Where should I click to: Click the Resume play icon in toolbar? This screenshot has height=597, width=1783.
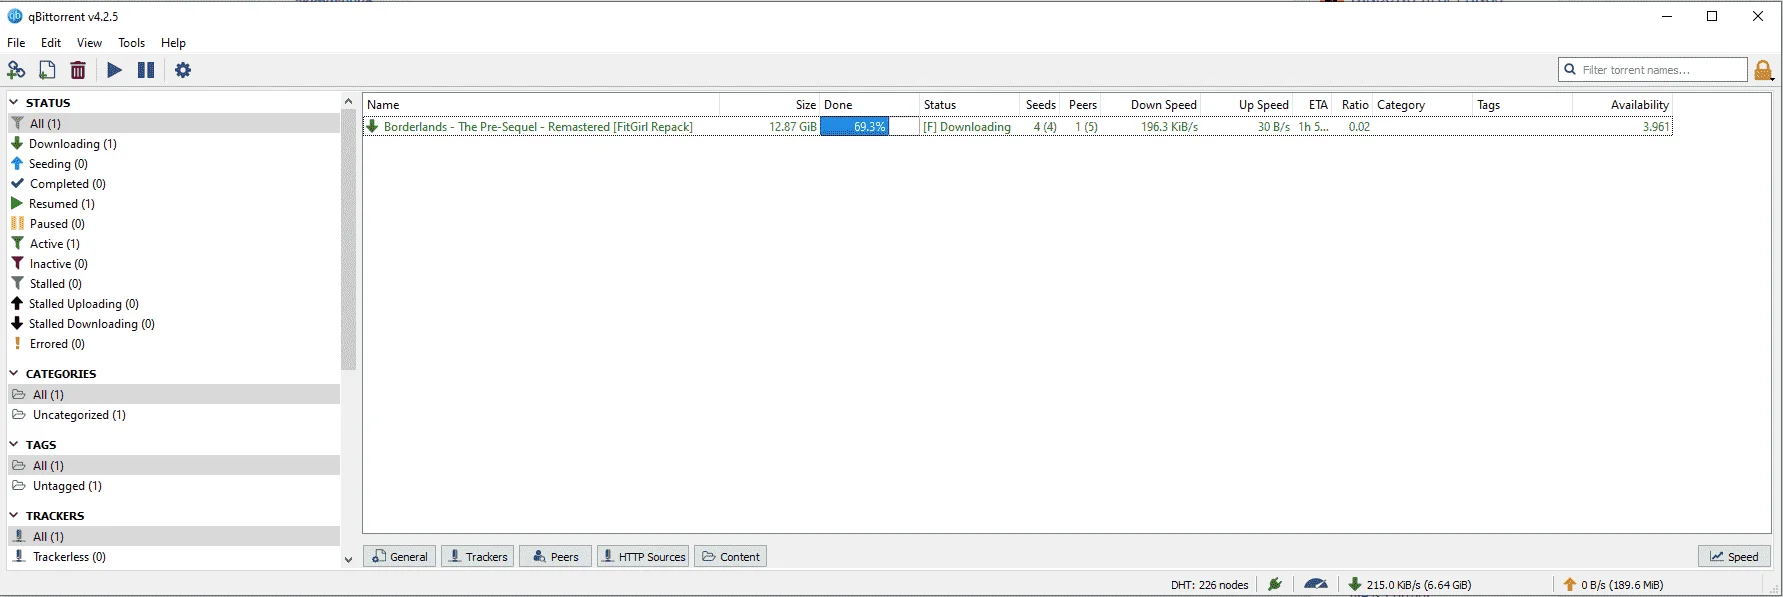coord(115,70)
